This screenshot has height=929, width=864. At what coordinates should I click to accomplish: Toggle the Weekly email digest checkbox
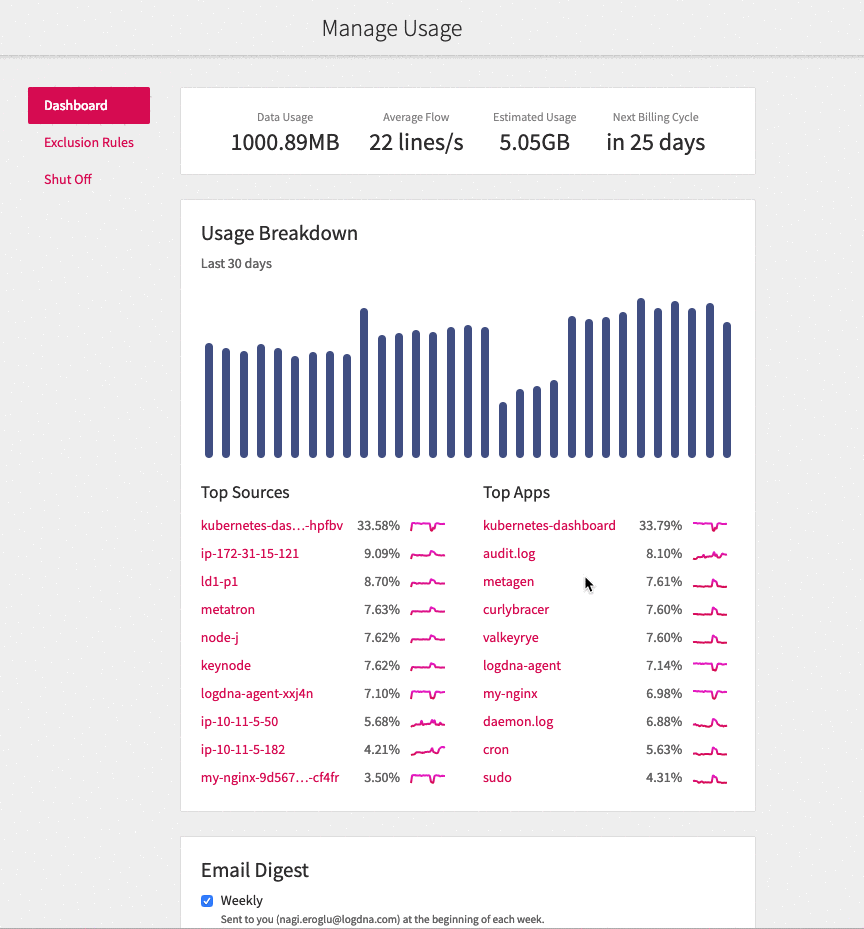[207, 901]
